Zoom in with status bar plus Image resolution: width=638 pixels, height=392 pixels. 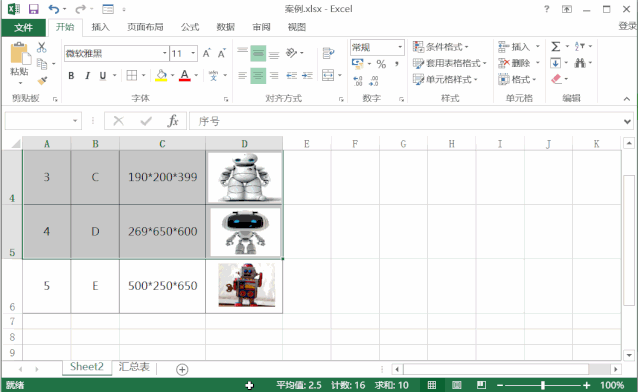pyautogui.click(x=586, y=385)
